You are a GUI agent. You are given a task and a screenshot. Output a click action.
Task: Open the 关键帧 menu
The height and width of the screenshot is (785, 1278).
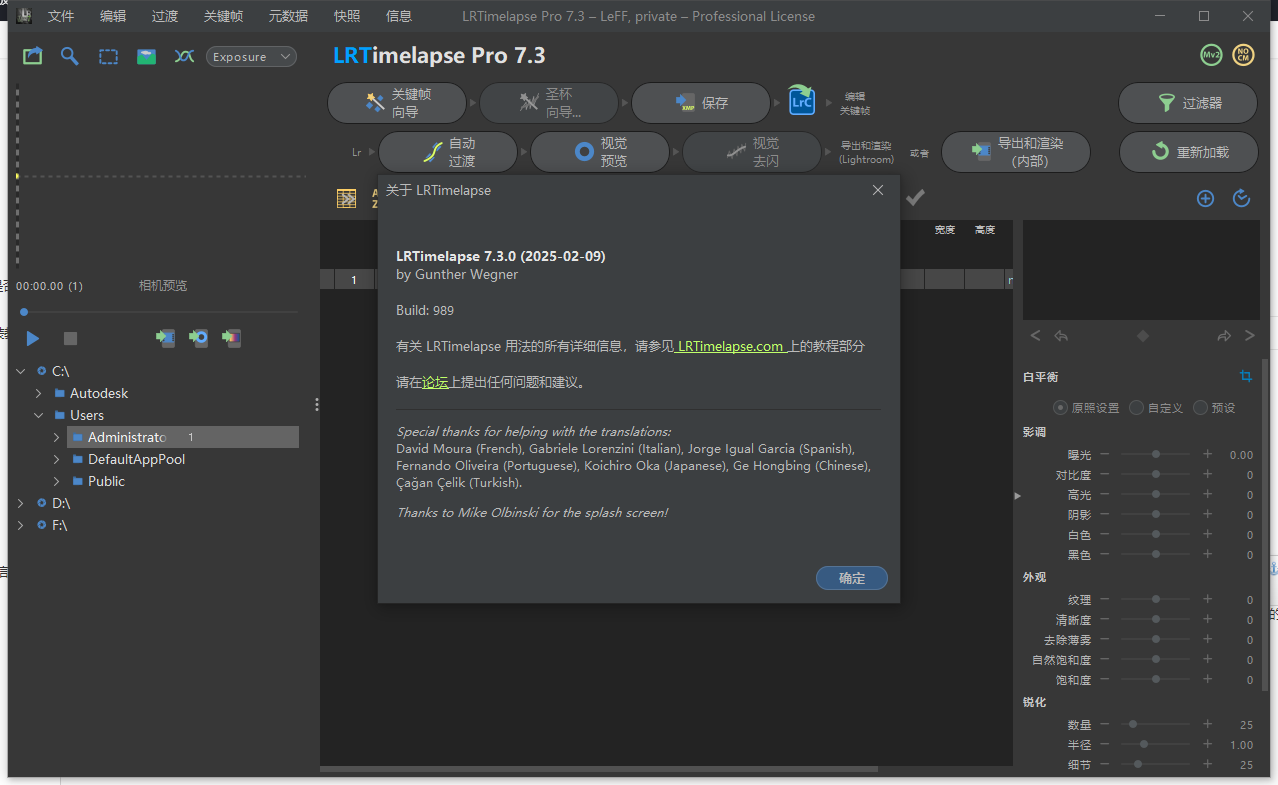[223, 16]
